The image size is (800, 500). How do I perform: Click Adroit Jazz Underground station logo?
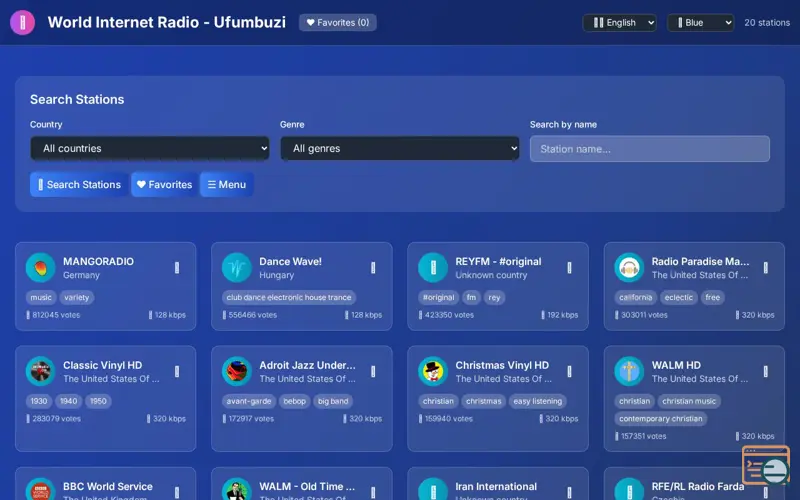[x=237, y=371]
